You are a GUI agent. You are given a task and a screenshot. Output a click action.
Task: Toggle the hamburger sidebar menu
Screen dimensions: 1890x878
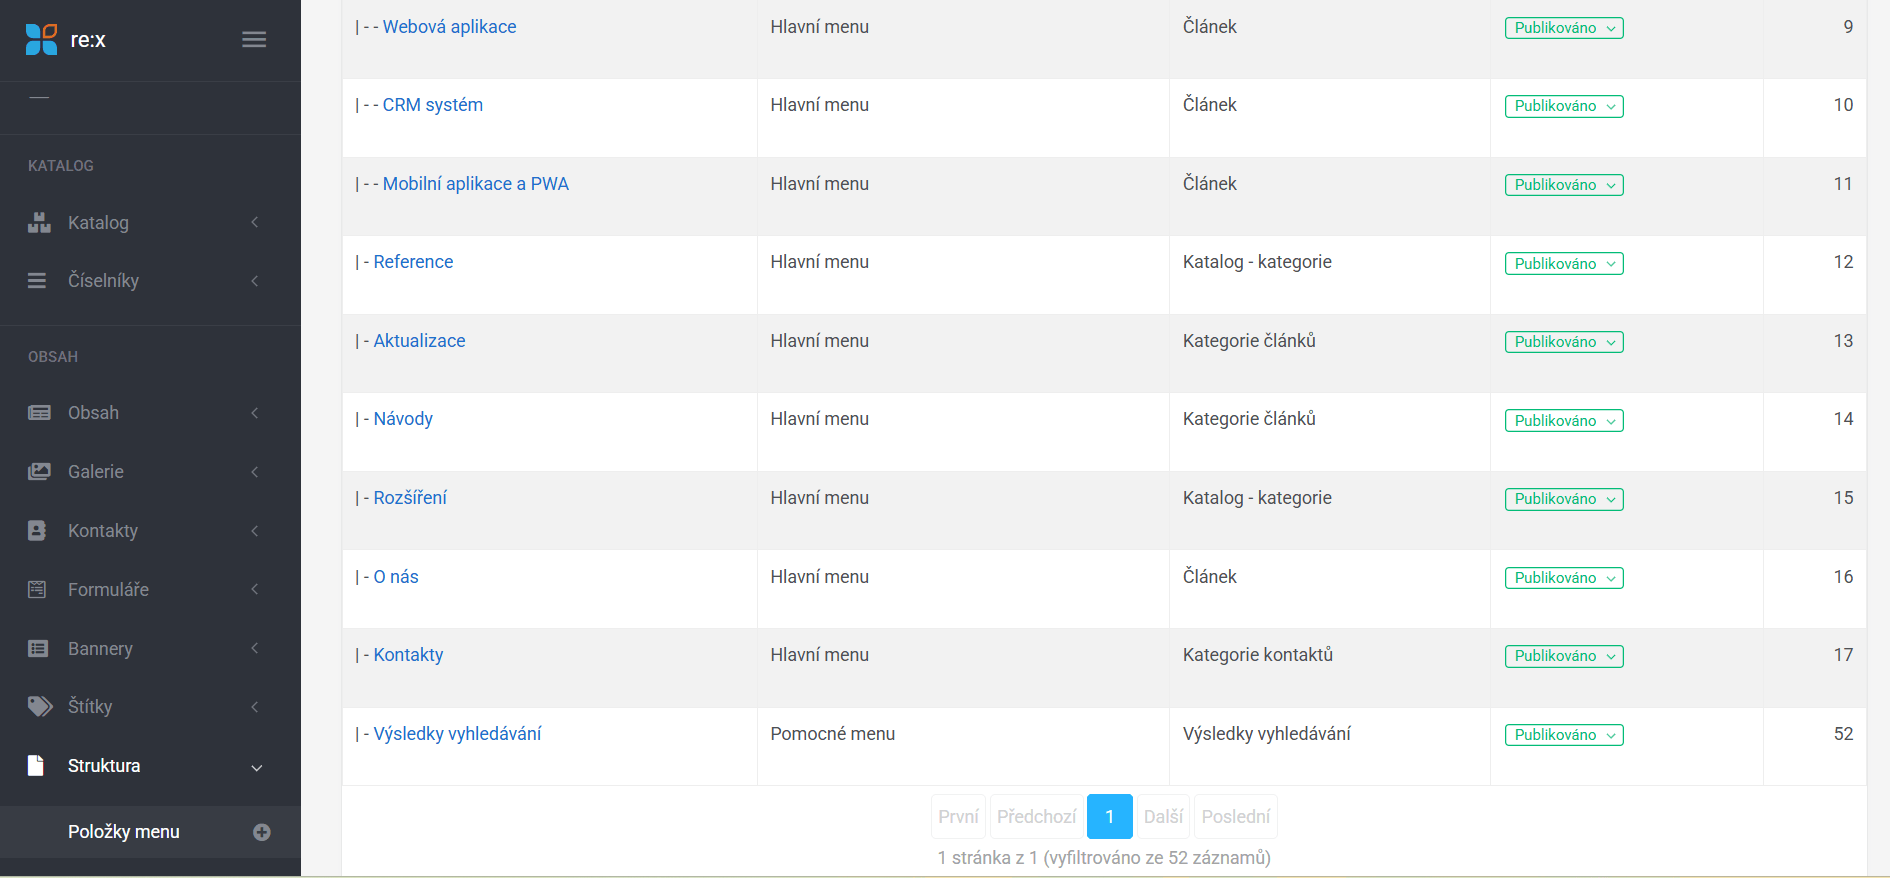pyautogui.click(x=254, y=40)
